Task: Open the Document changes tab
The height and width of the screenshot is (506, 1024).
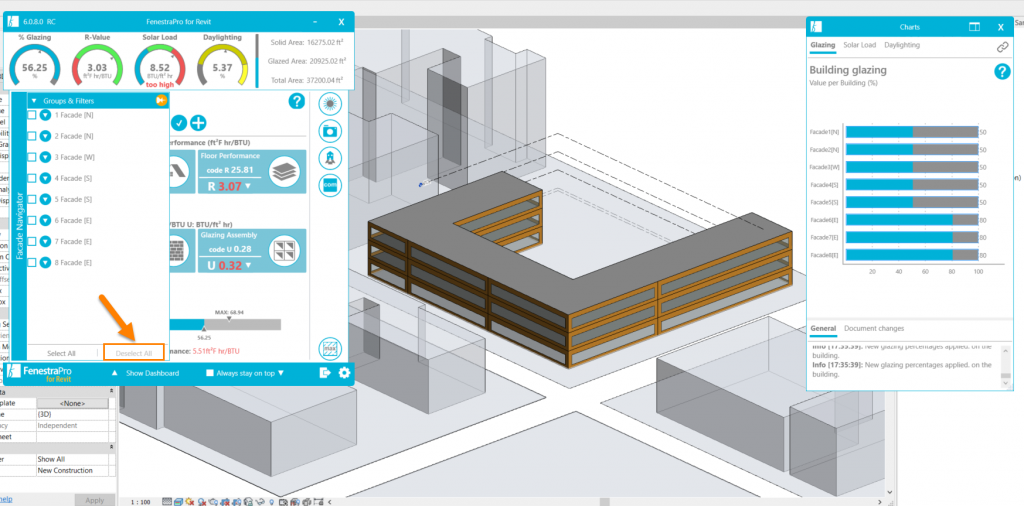Action: (874, 328)
